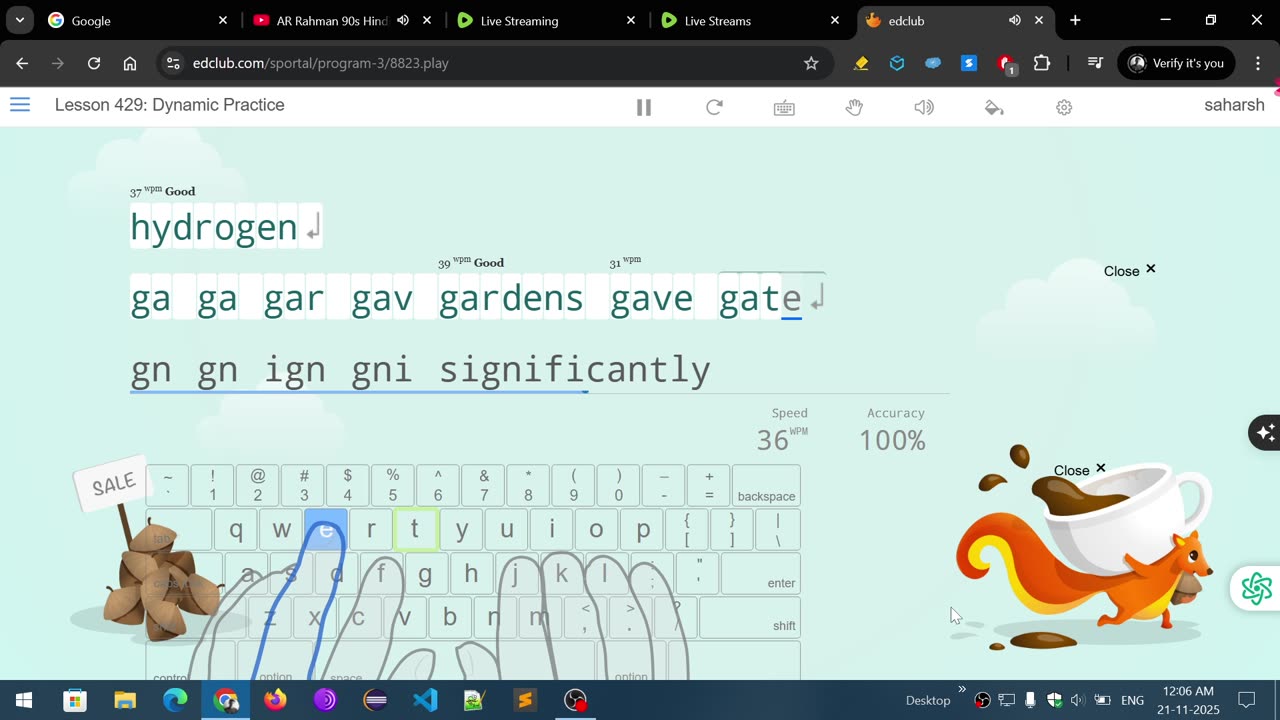
Task: Click the word 'gardens' in lesson text
Action: (x=511, y=298)
